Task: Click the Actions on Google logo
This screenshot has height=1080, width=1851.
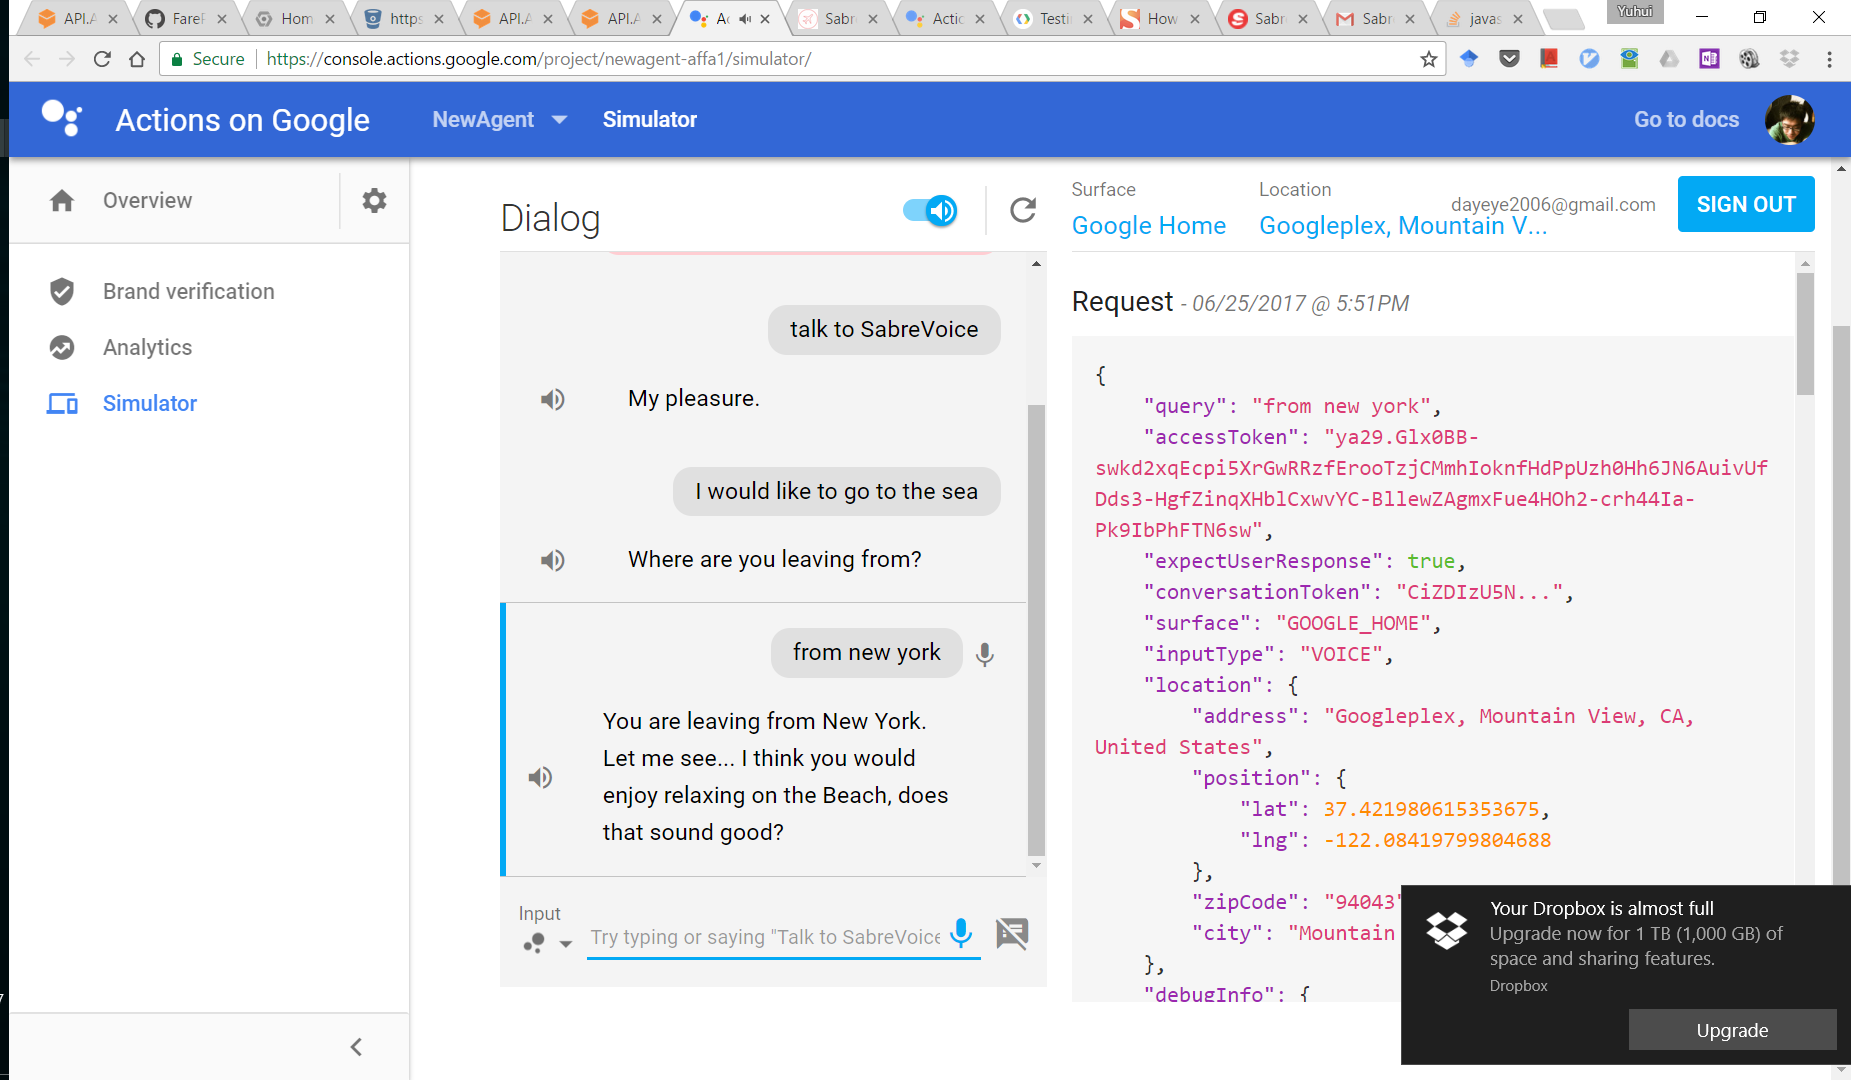Action: click(x=62, y=118)
